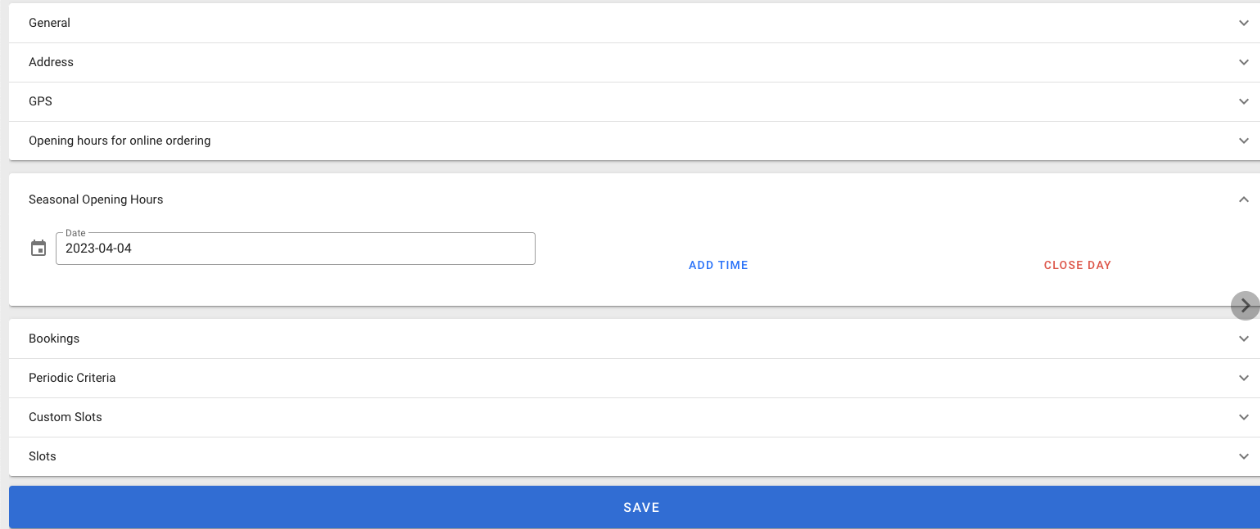
Task: Click the calendar icon beside Date field
Action: (x=38, y=248)
